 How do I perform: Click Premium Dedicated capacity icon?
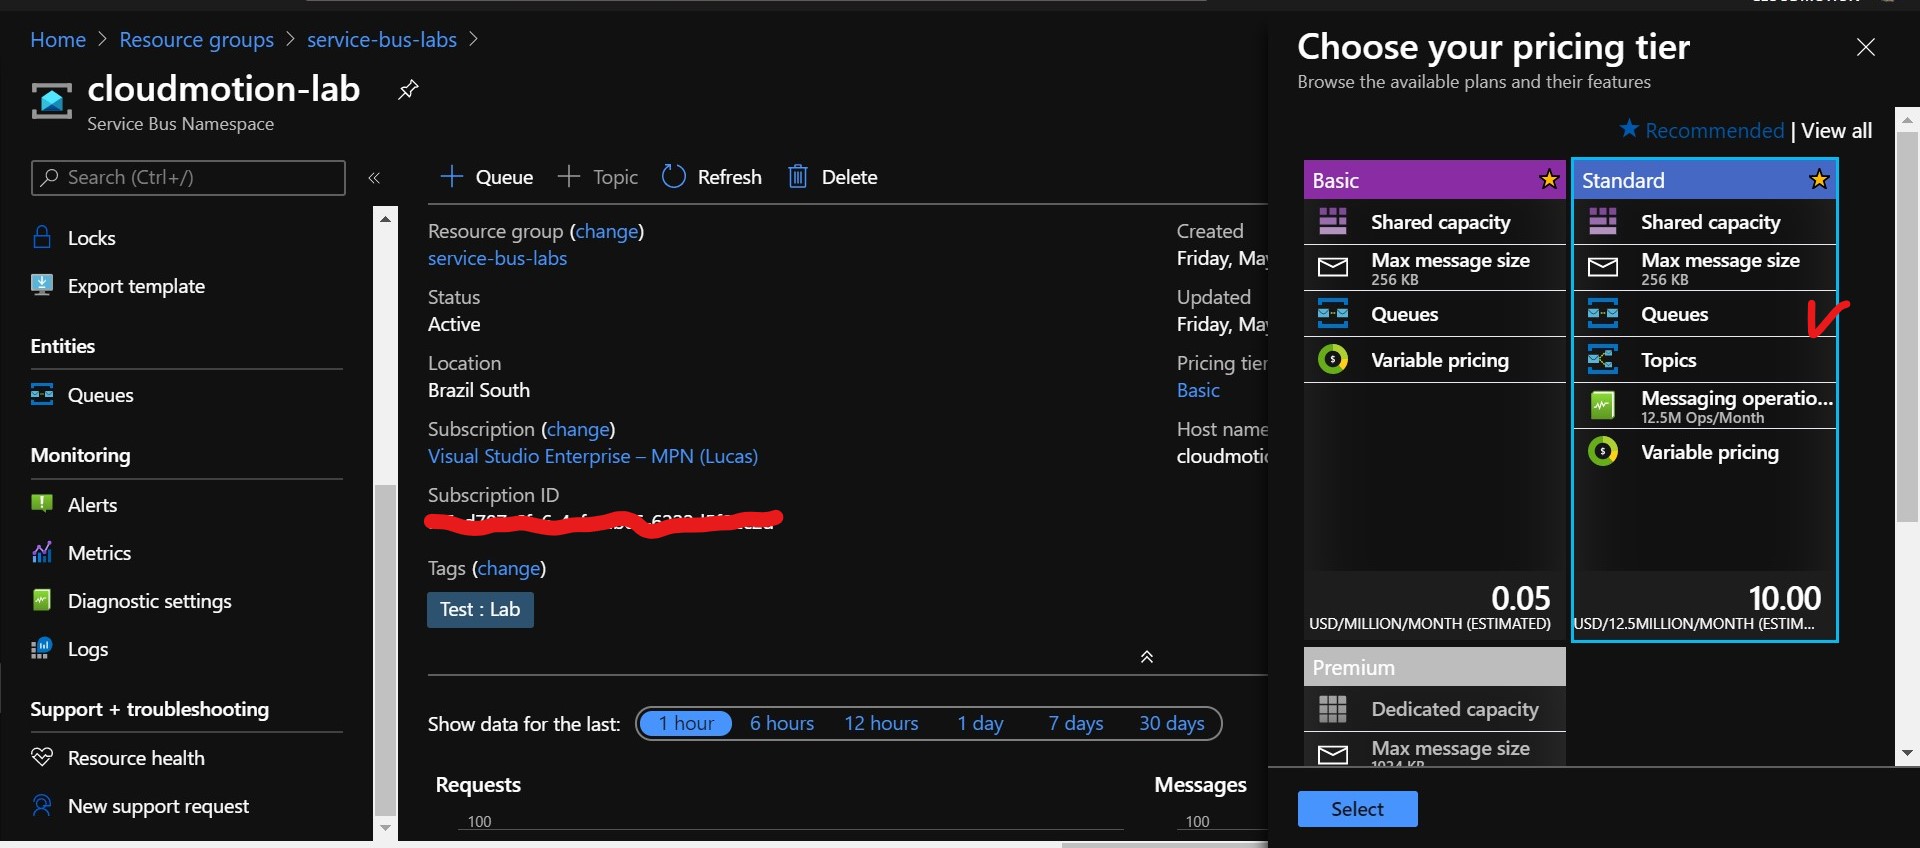1333,709
